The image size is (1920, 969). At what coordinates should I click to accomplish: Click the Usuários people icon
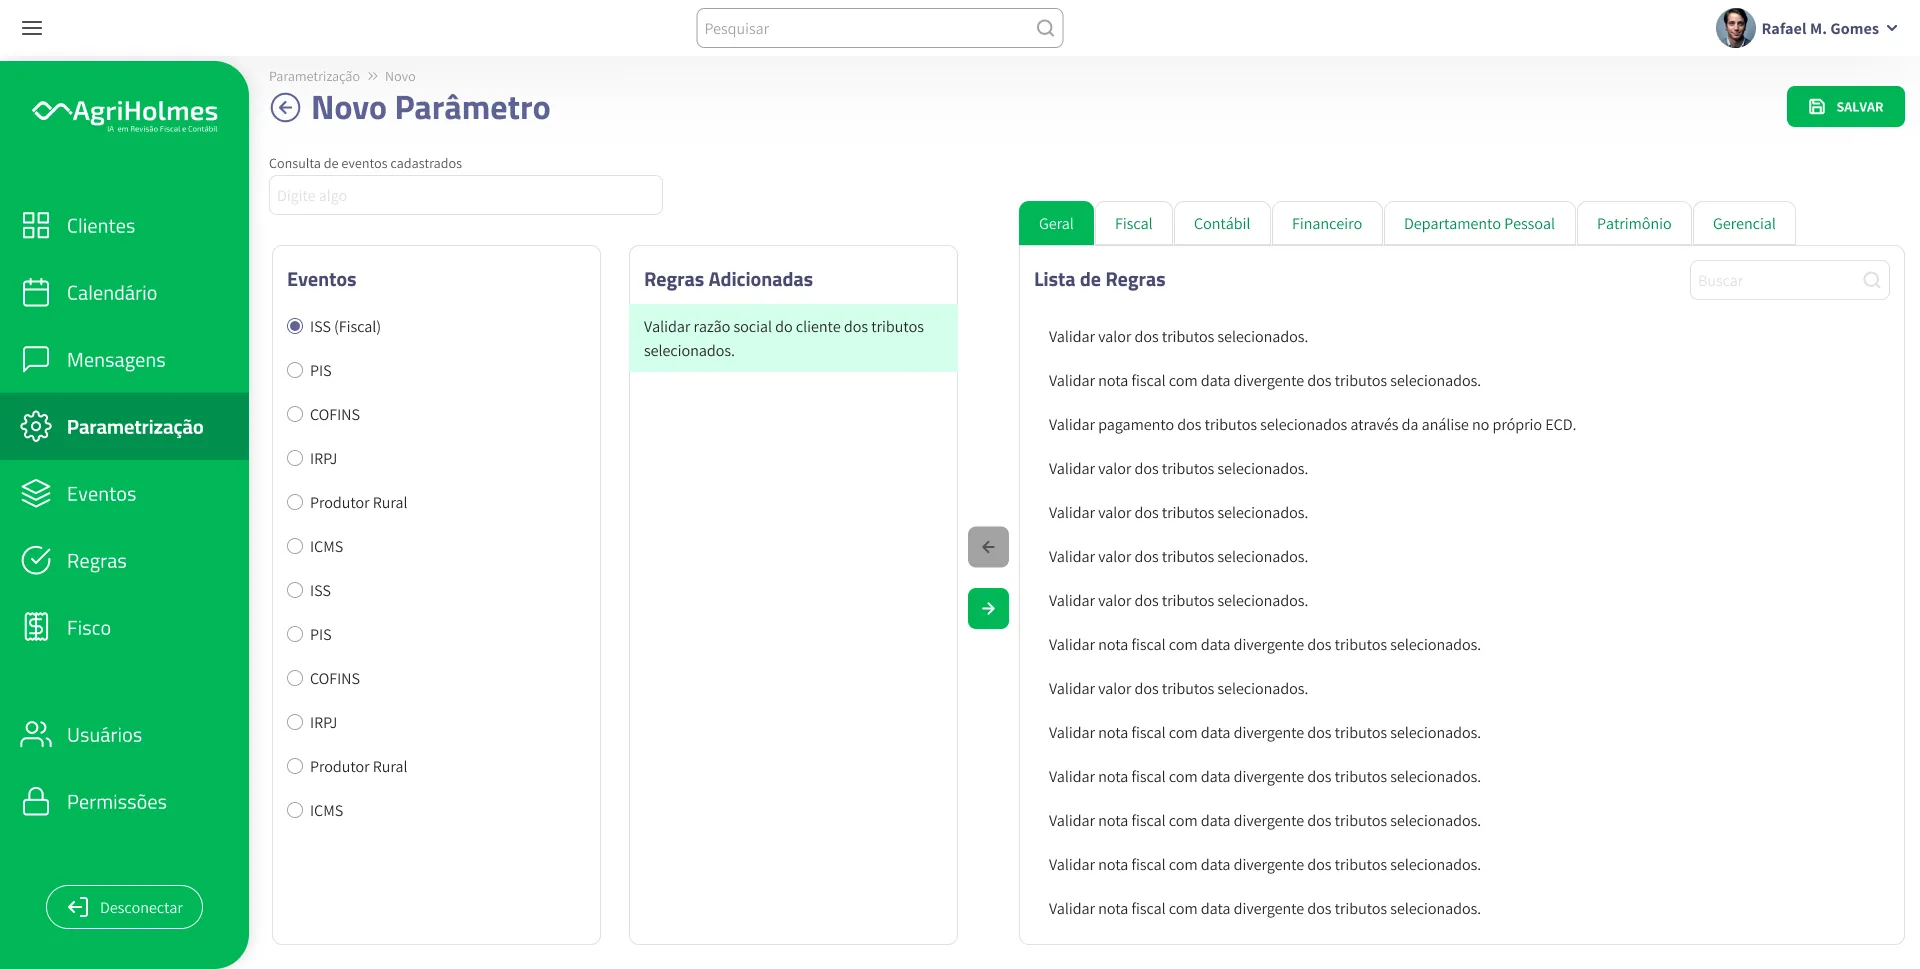pyautogui.click(x=36, y=734)
